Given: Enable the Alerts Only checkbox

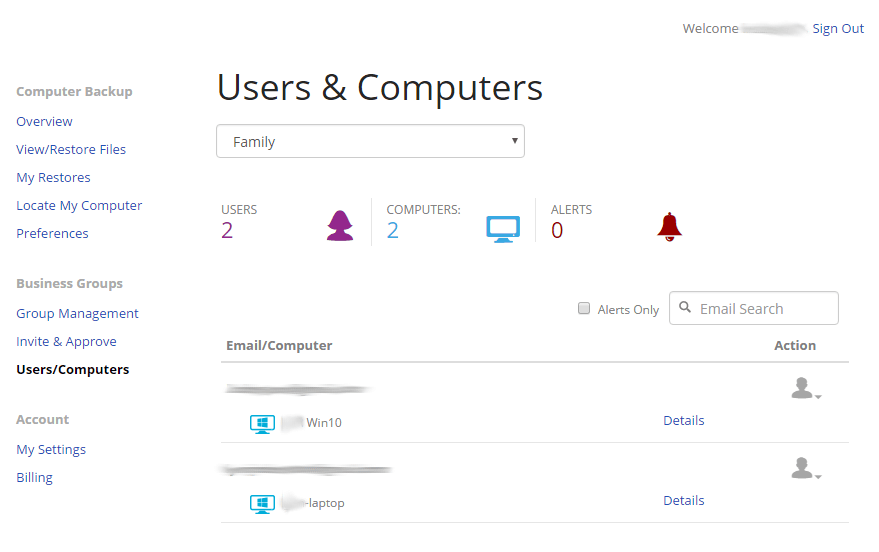Looking at the screenshot, I should 584,309.
